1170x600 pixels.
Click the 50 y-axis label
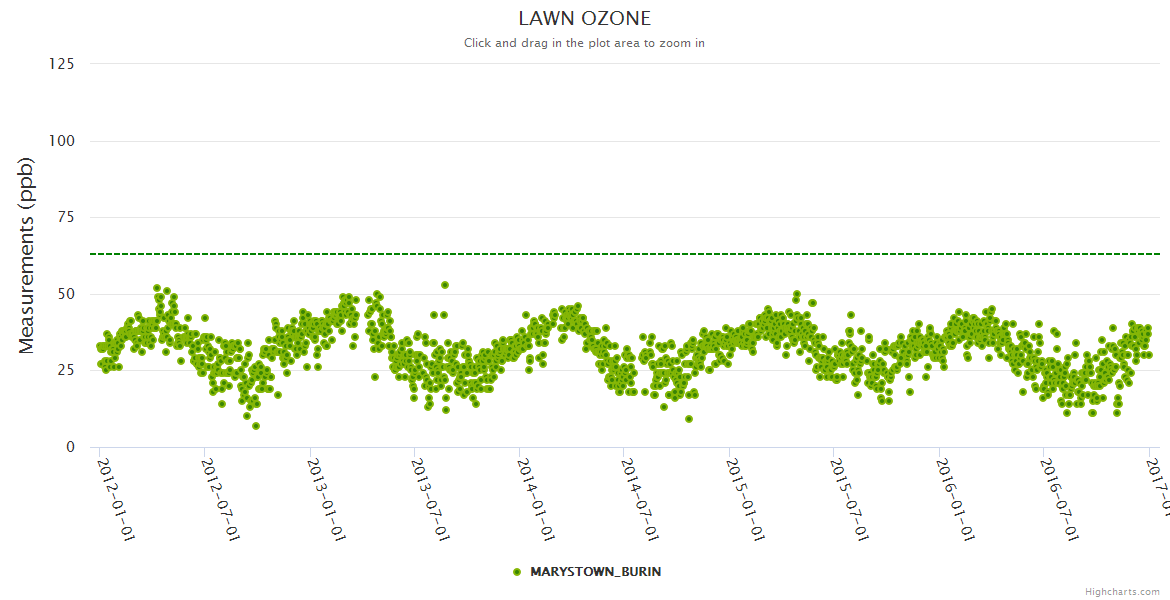tap(65, 294)
